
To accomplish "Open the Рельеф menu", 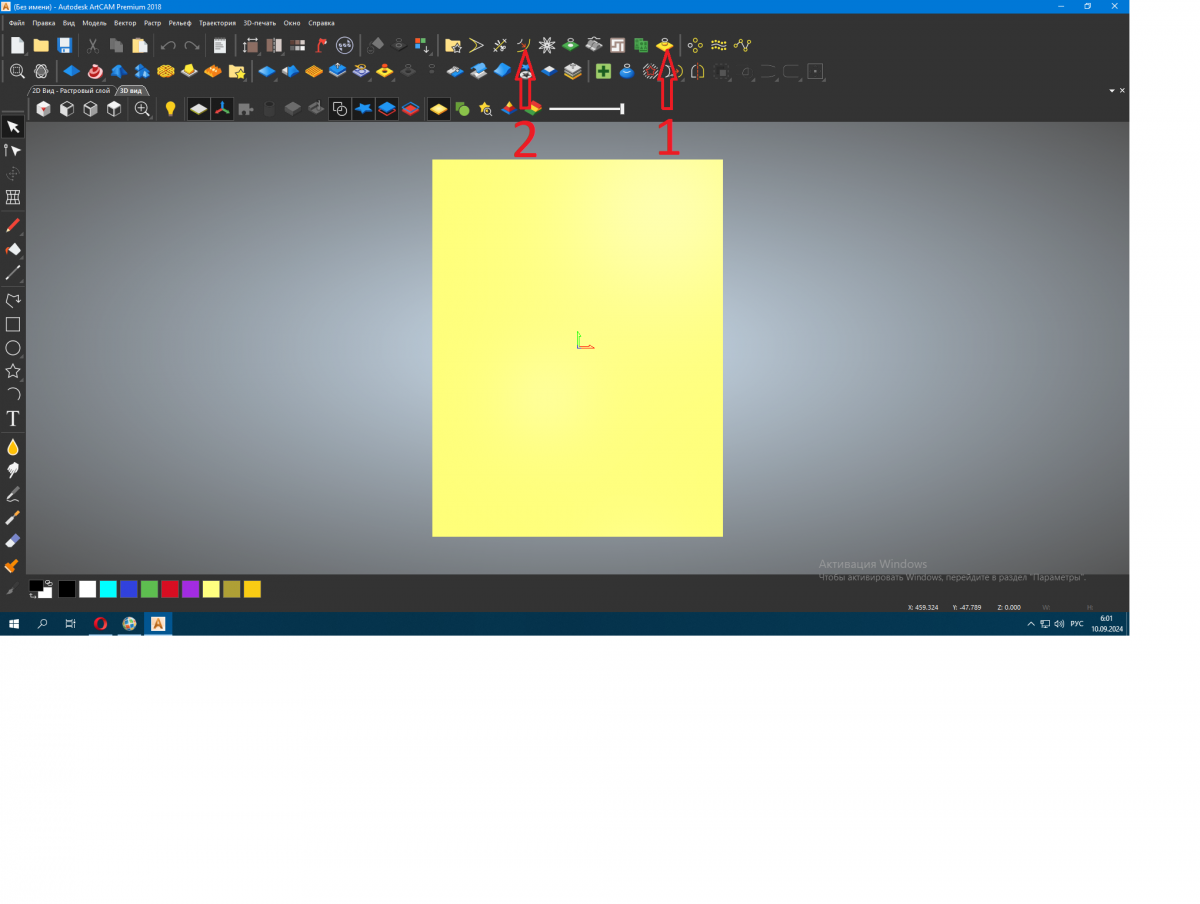I will 180,22.
